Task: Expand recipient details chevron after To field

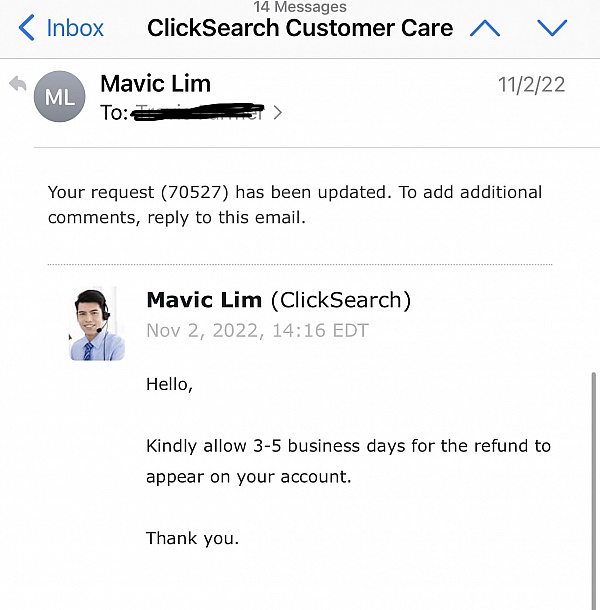Action: pyautogui.click(x=278, y=113)
